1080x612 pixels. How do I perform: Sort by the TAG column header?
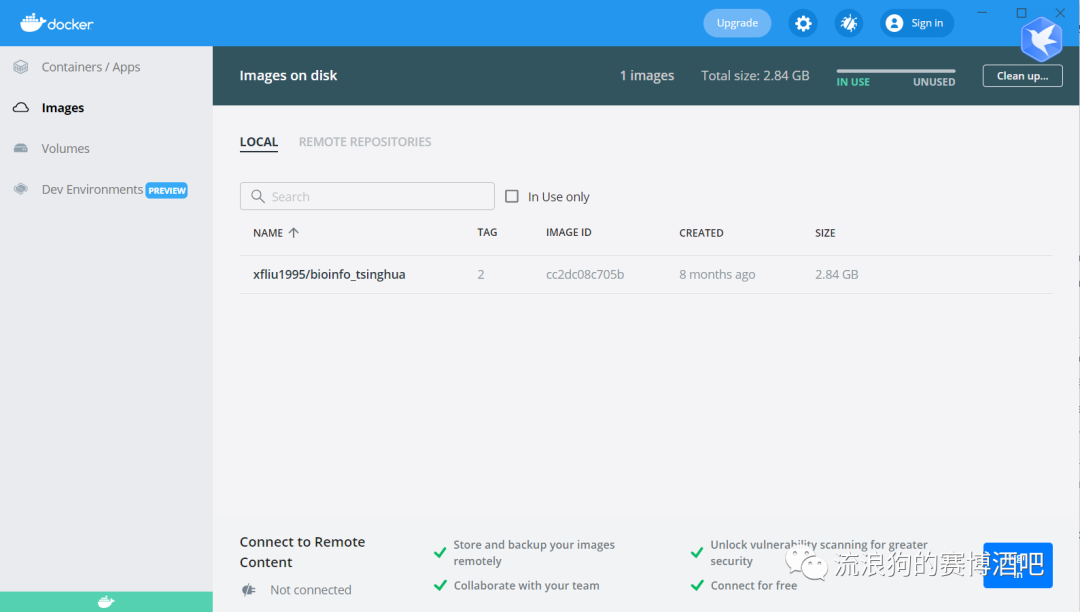[x=487, y=233]
